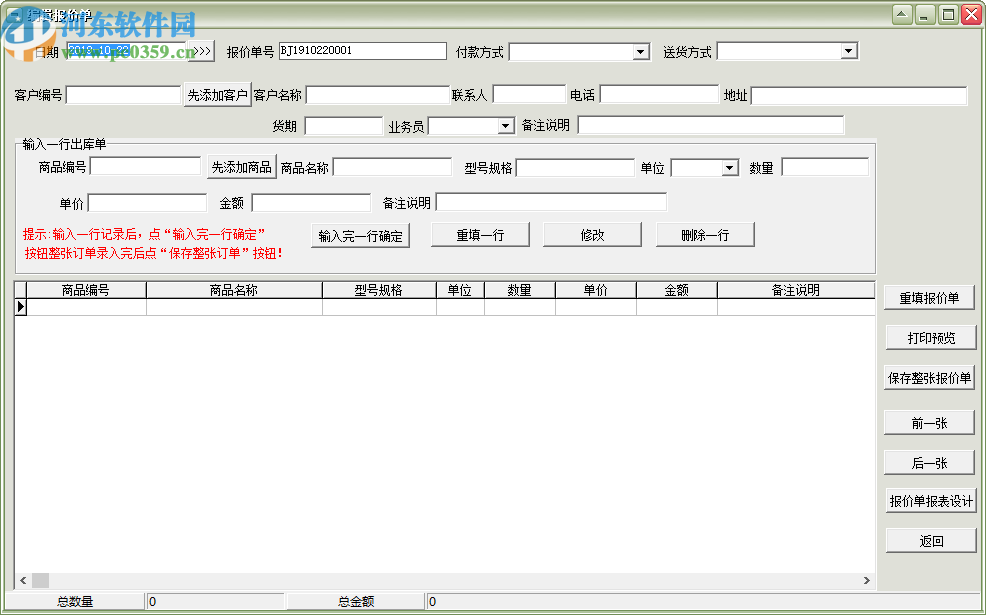
Task: Open the 付款方式 dropdown
Action: tap(641, 52)
